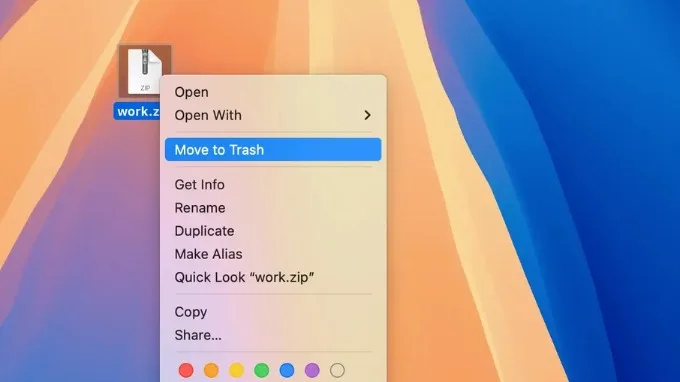Apply the yellow tag color

(x=236, y=370)
